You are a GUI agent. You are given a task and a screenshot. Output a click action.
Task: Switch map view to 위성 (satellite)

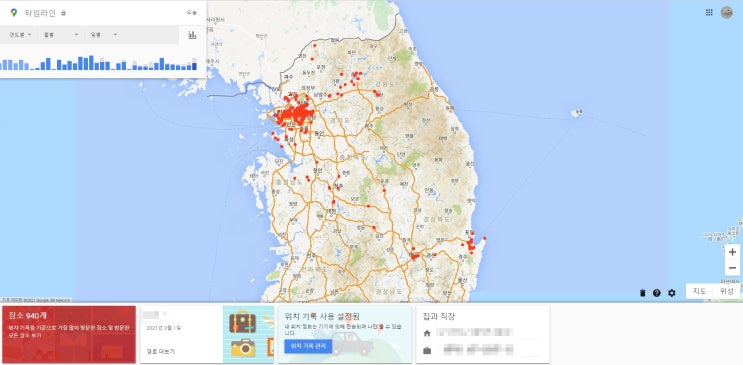coord(726,291)
